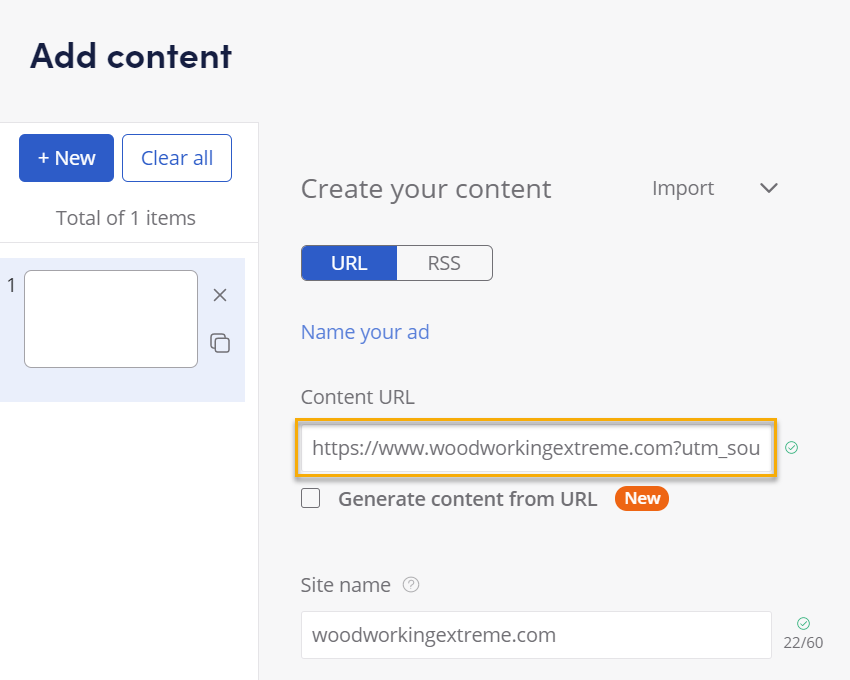Viewport: 850px width, 680px height.
Task: Expand the chevron arrow beside Import
Action: coord(768,188)
